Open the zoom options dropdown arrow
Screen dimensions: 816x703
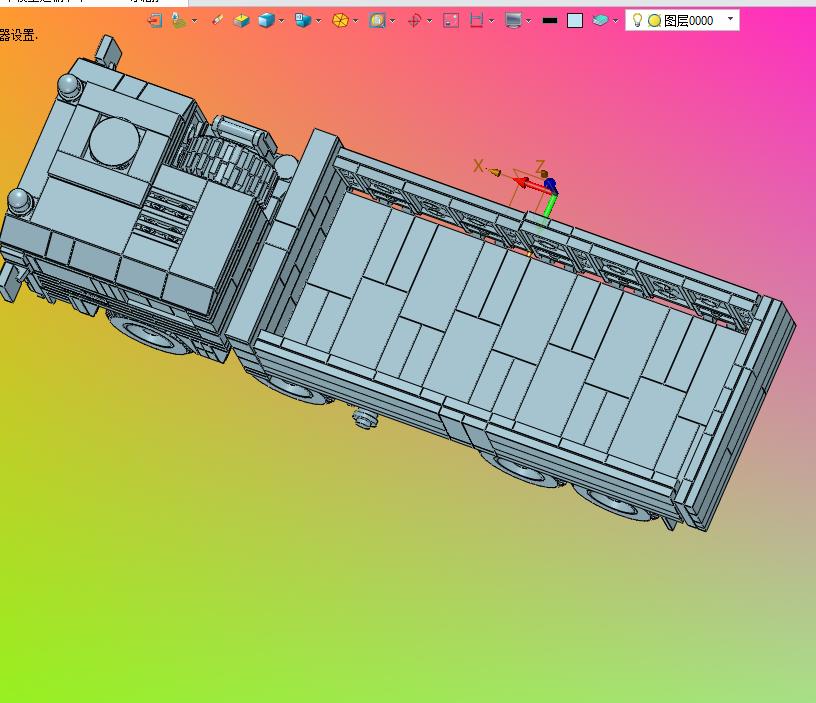[x=392, y=21]
